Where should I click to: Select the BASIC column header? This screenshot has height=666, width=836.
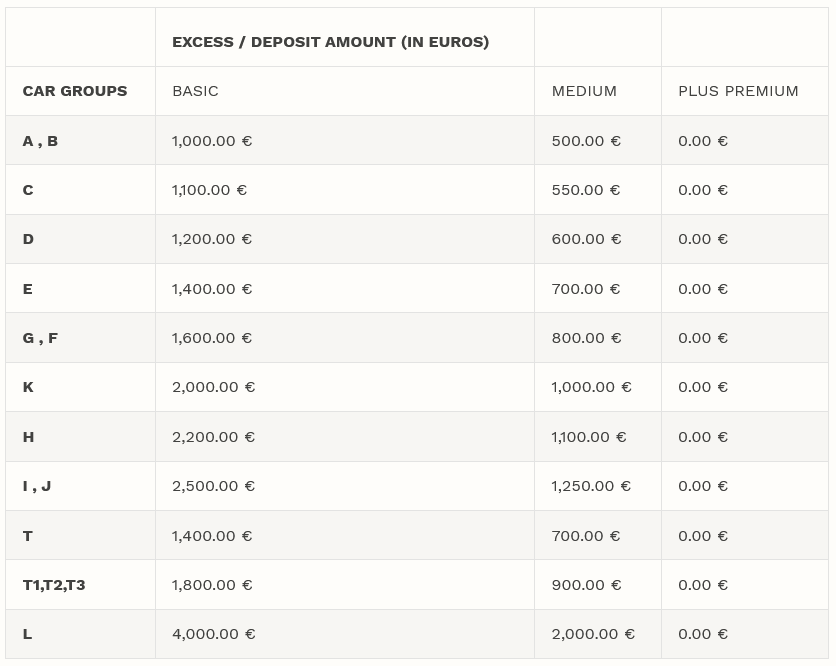[x=195, y=91]
